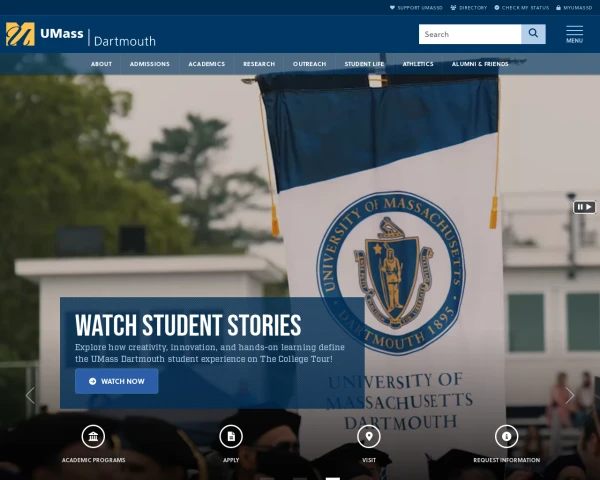Viewport: 600px width, 480px height.
Task: Open the Support UMassD link
Action: pos(416,8)
